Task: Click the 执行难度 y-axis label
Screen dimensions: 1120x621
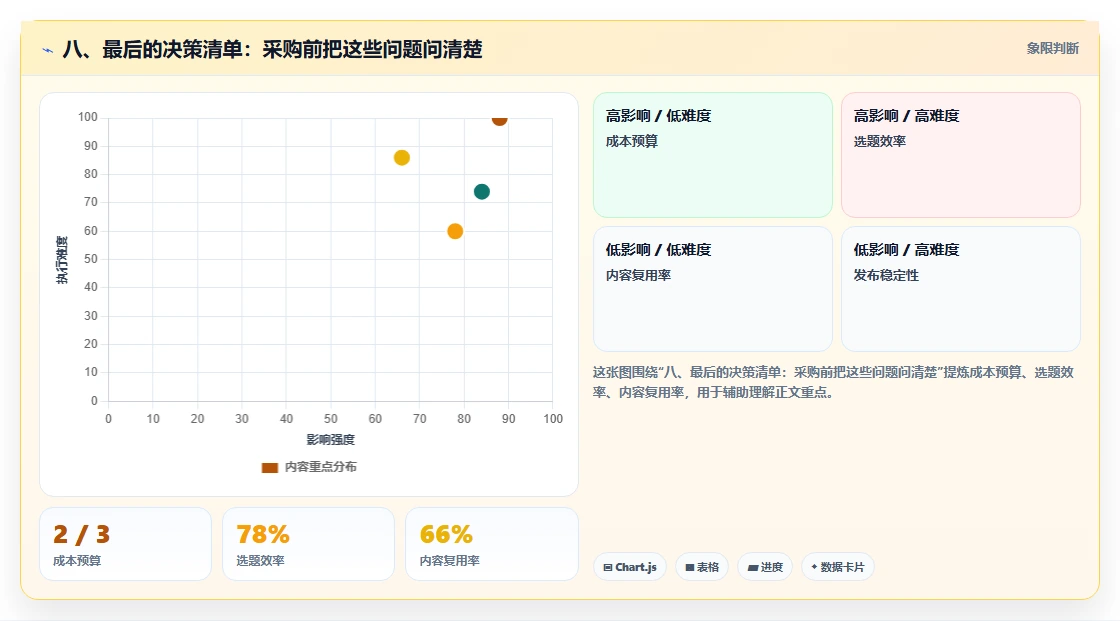Action: coord(62,259)
